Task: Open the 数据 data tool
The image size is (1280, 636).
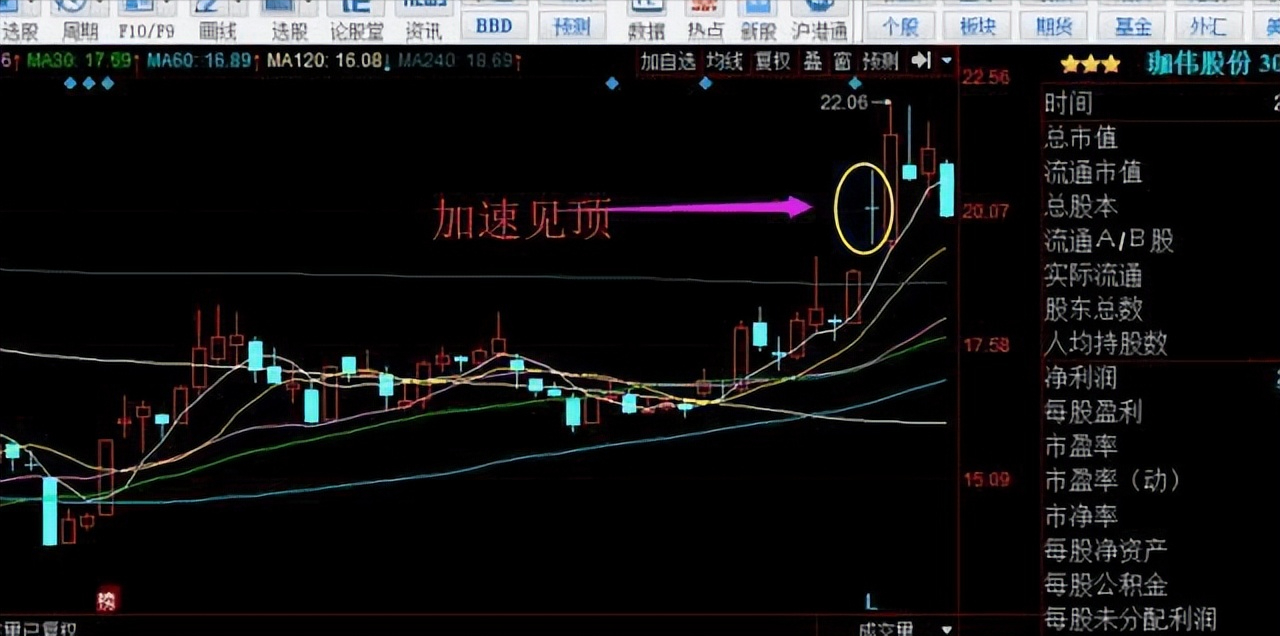Action: pyautogui.click(x=647, y=20)
